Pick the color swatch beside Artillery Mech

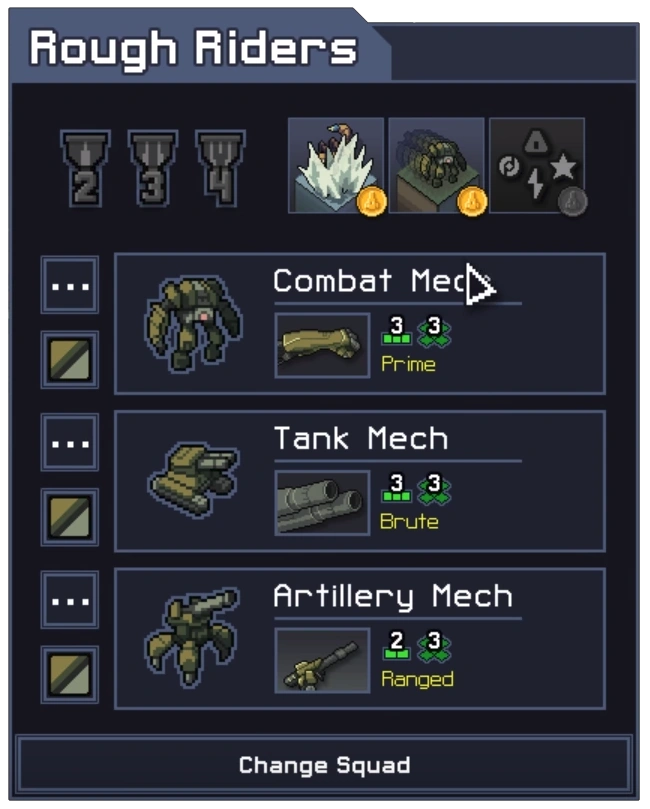[70, 674]
